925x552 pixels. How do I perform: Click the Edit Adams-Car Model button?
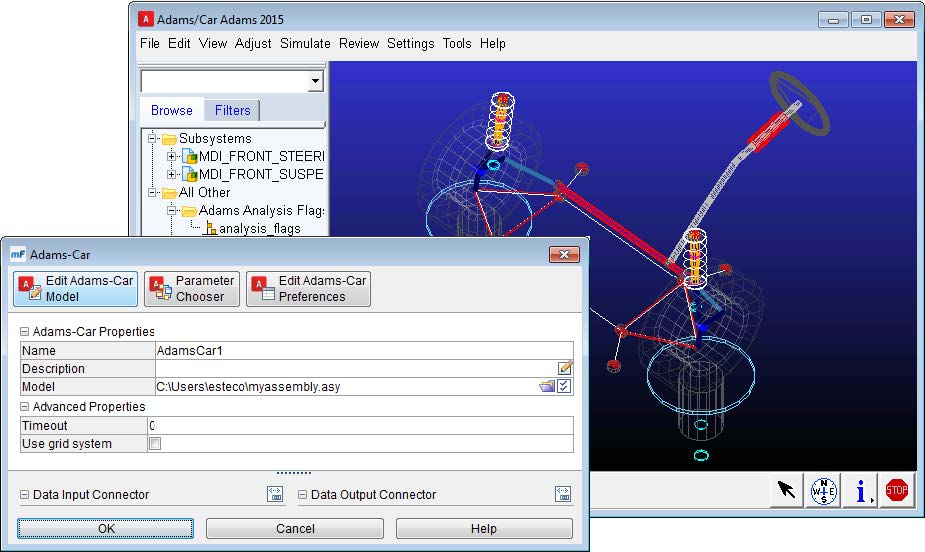75,288
